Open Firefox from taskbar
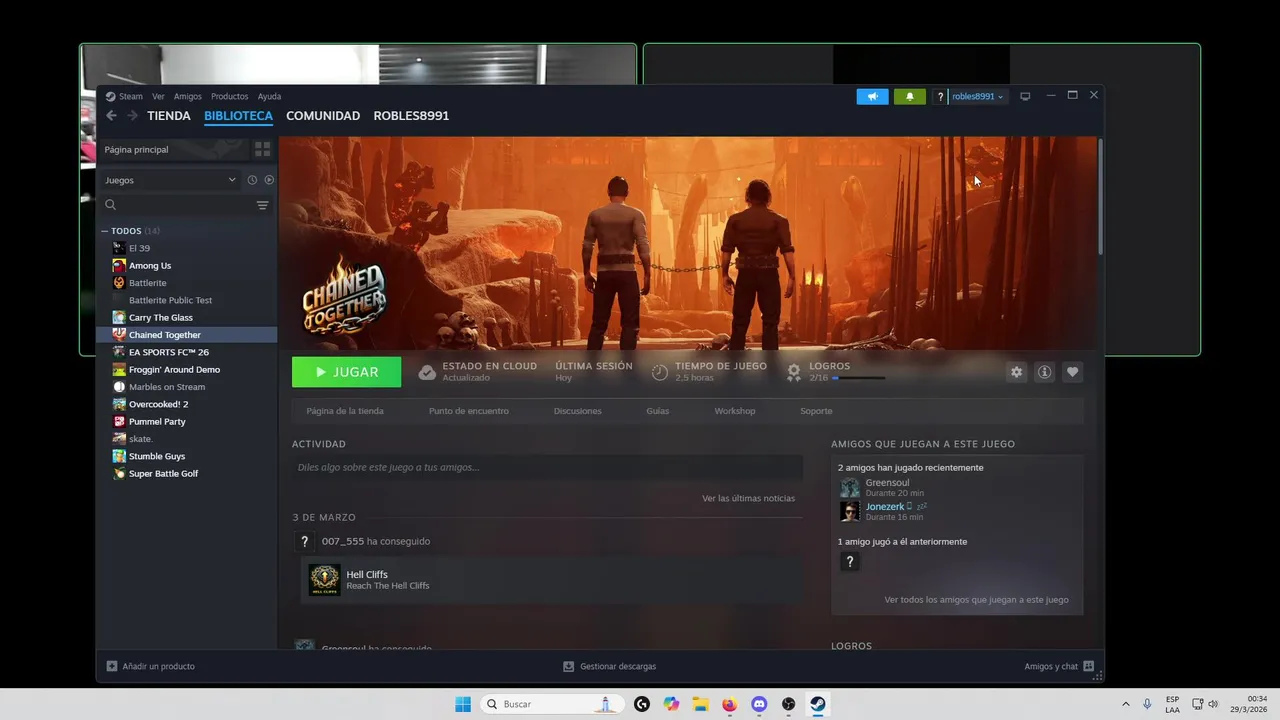 click(729, 704)
